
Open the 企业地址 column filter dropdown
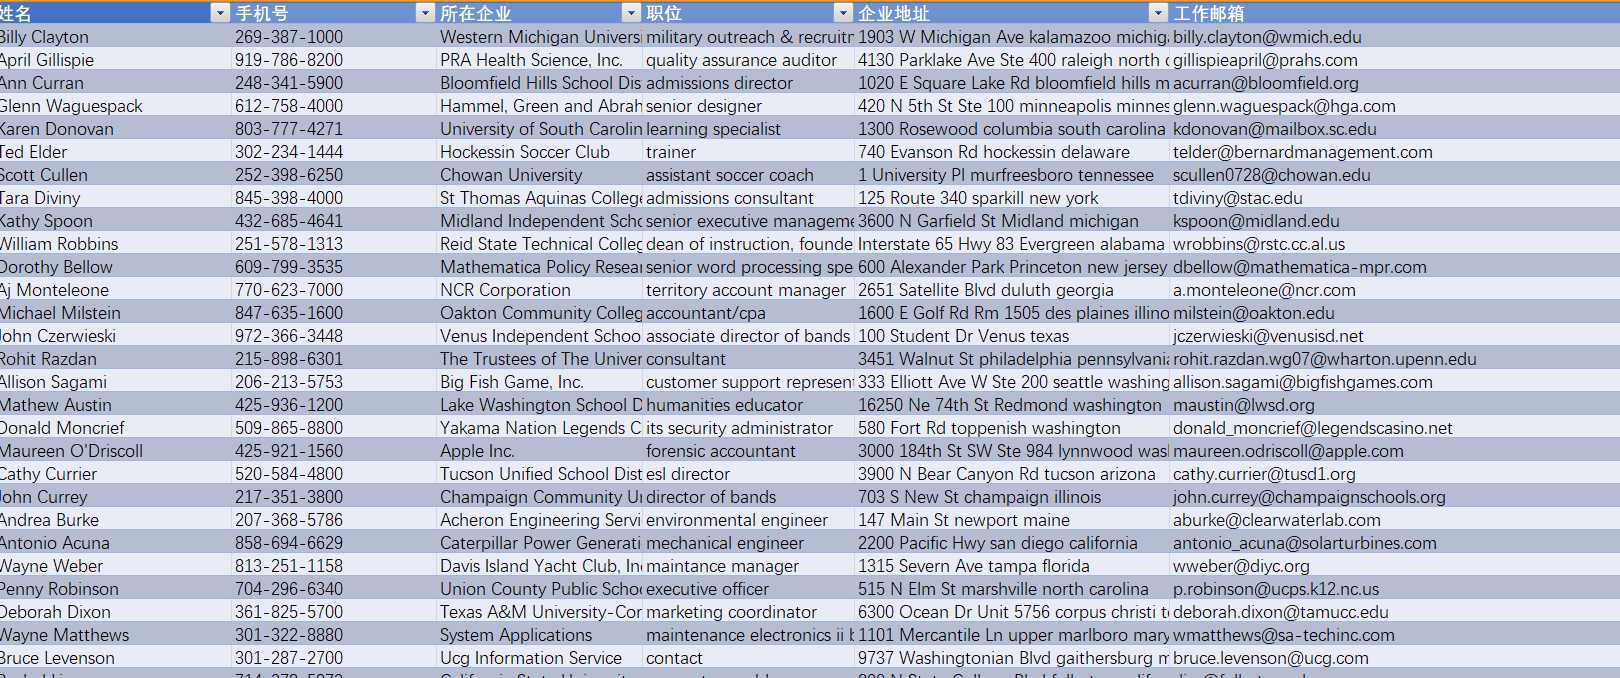(1158, 13)
